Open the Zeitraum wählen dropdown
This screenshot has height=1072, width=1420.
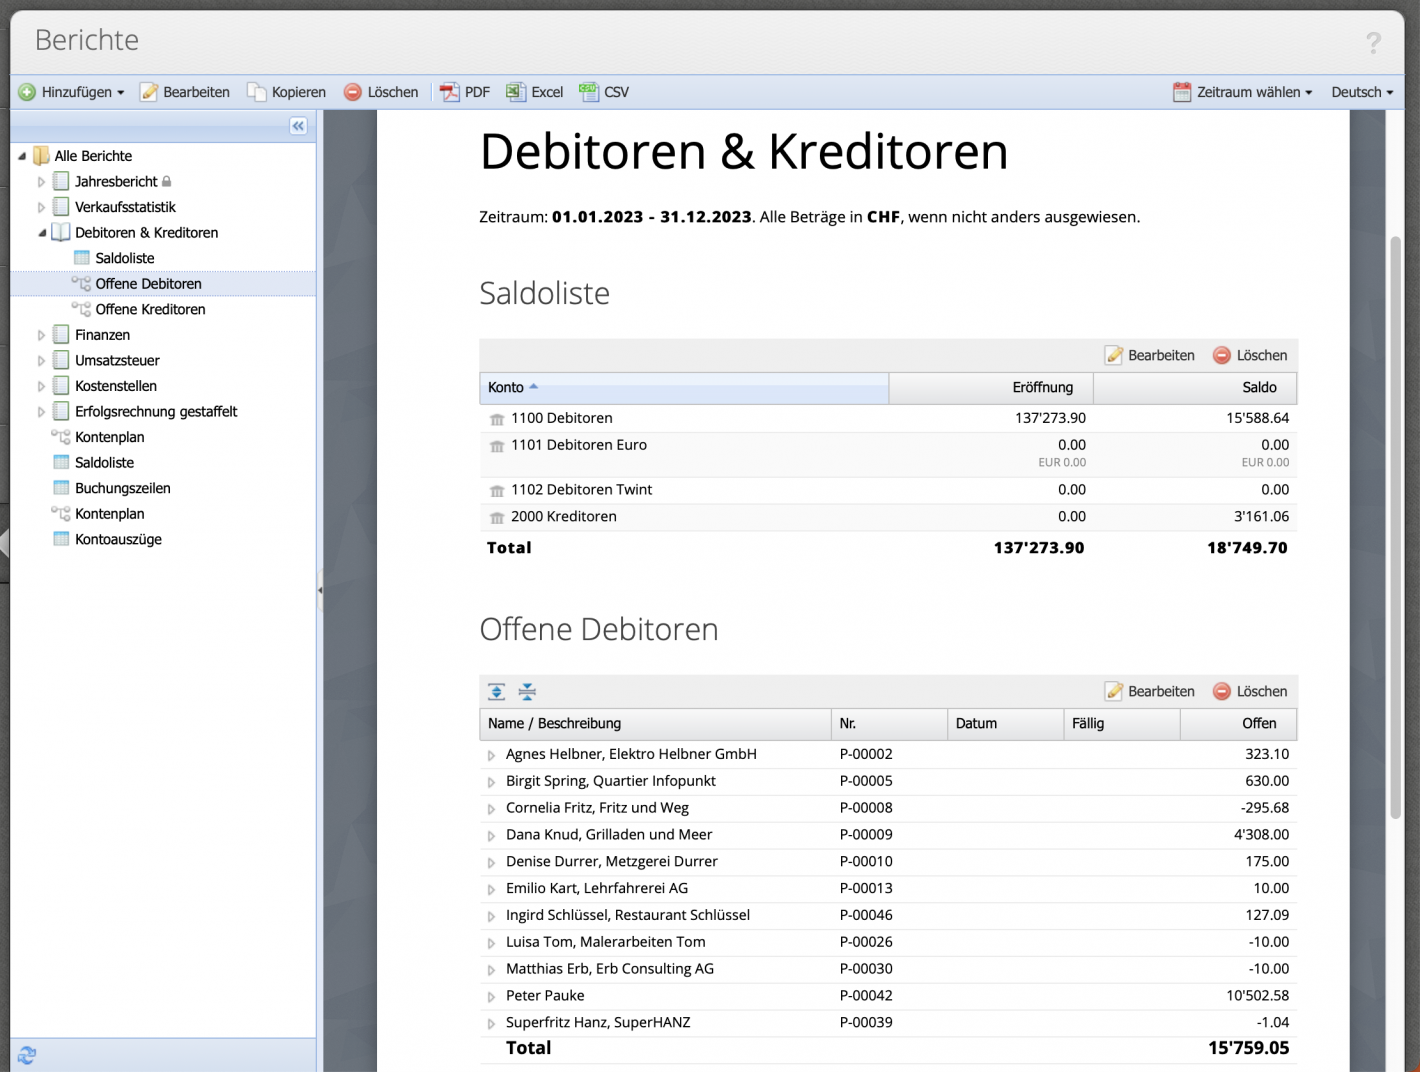(1241, 91)
